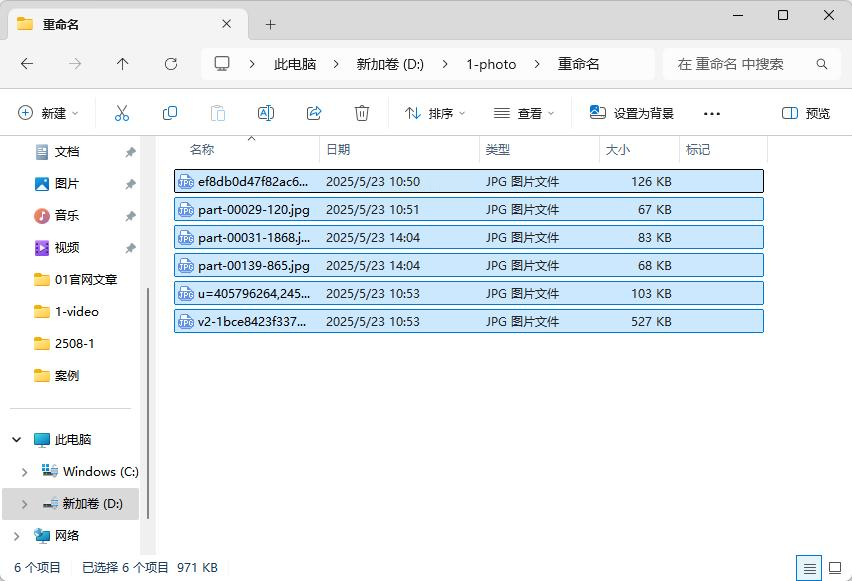Click 设置为背景 button
Image resolution: width=852 pixels, height=581 pixels.
point(632,113)
